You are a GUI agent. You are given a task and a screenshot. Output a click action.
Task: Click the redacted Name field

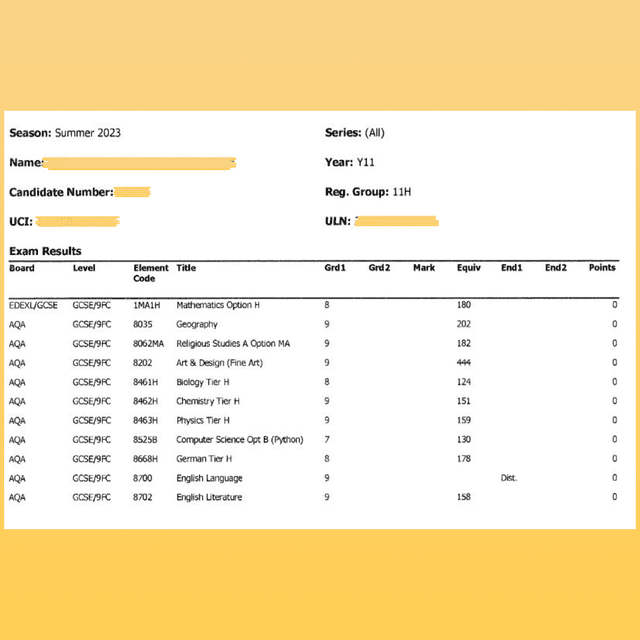[140, 162]
